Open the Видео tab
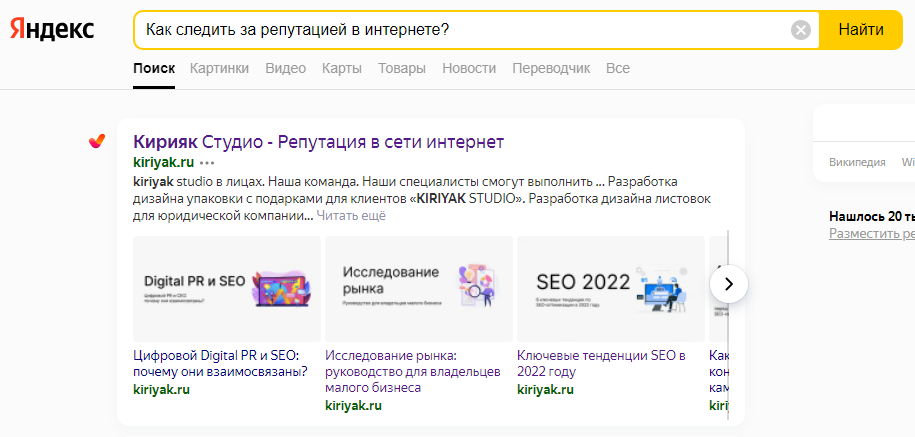Screen dimensions: 915x437 (x=285, y=68)
